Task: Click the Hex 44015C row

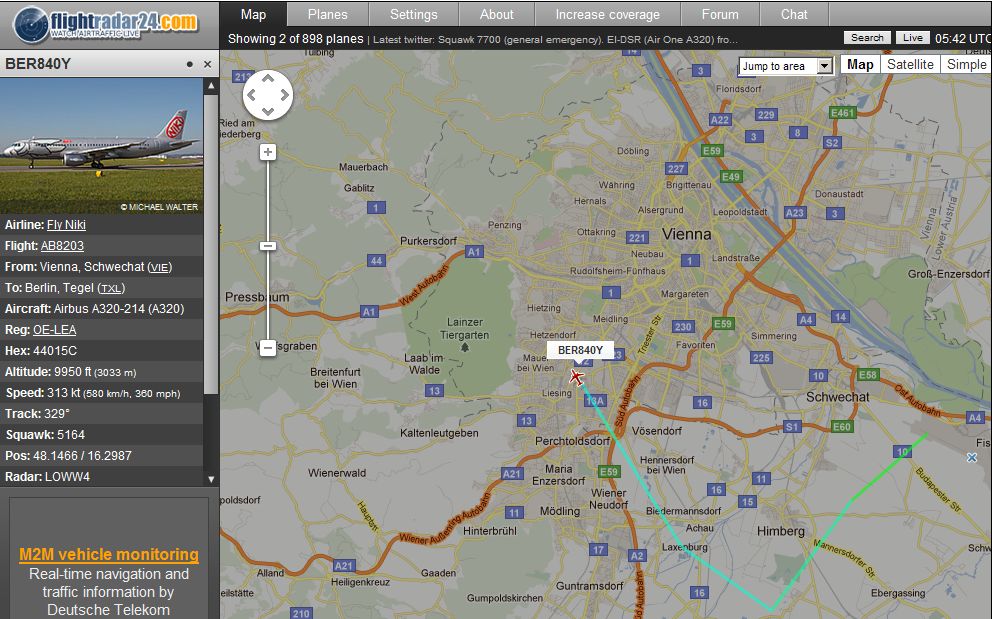Action: point(101,351)
